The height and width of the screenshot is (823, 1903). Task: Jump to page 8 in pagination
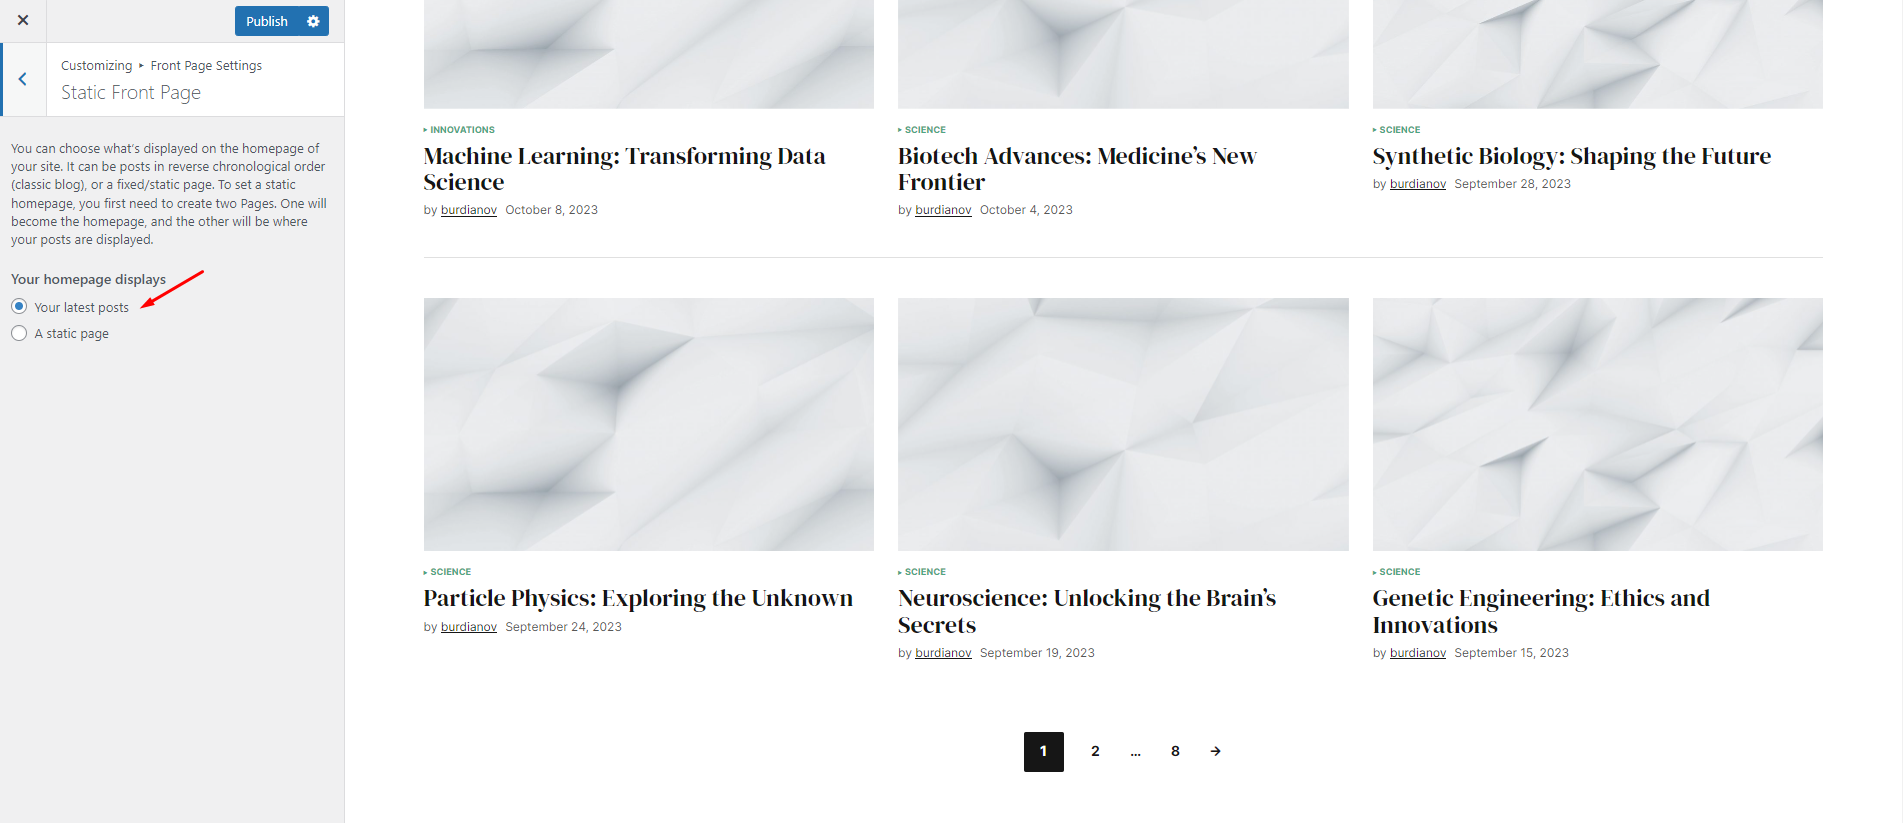coord(1175,751)
